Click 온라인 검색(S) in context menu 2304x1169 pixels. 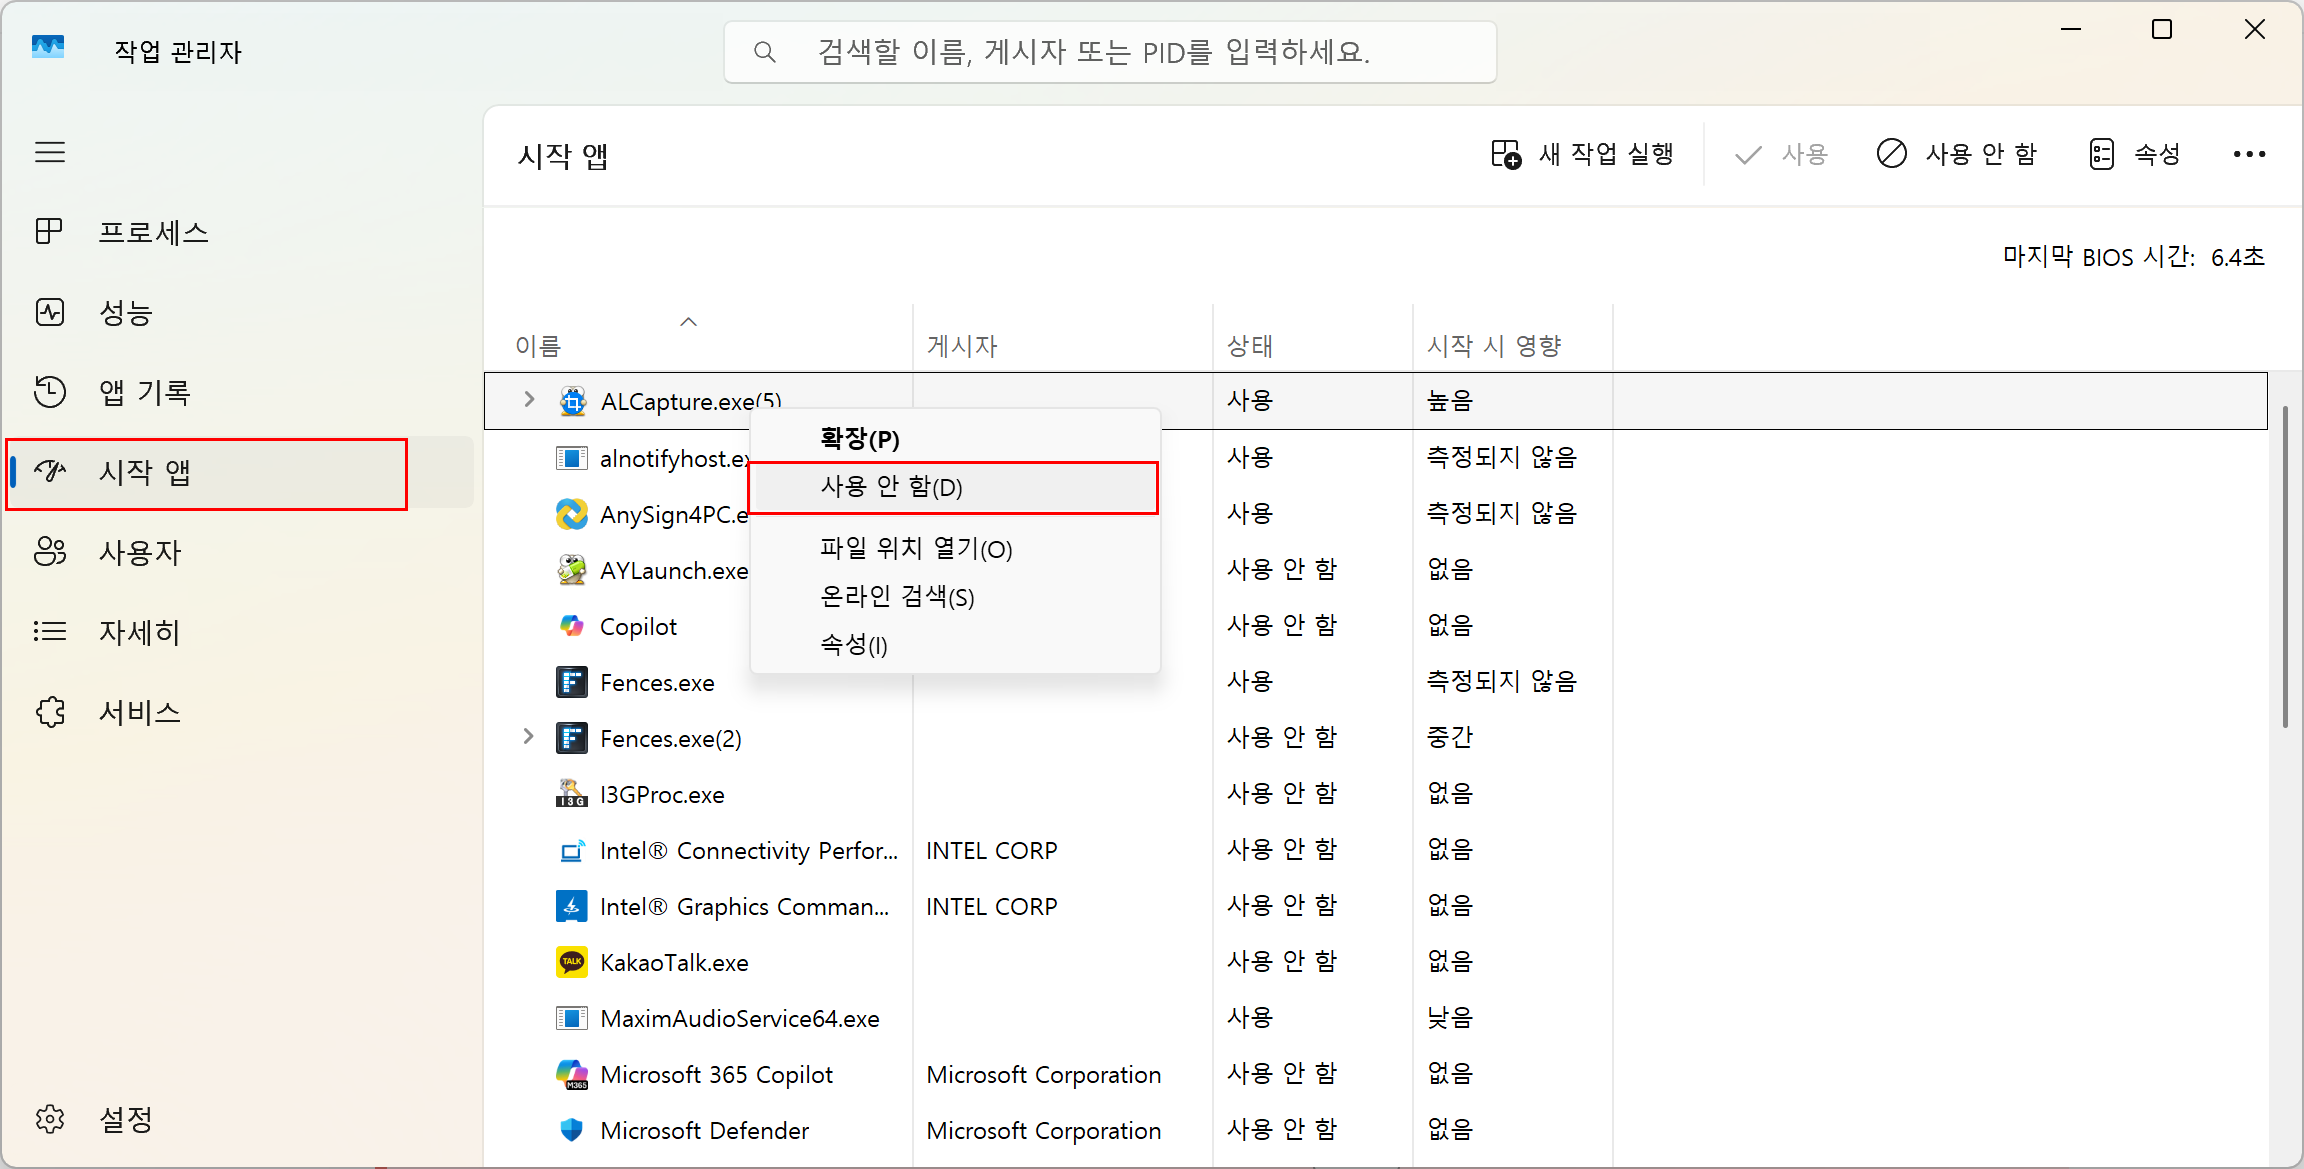pos(896,596)
